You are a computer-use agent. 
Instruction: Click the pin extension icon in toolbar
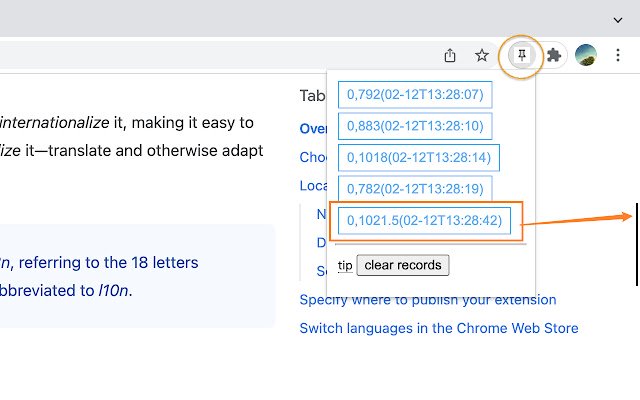click(522, 55)
